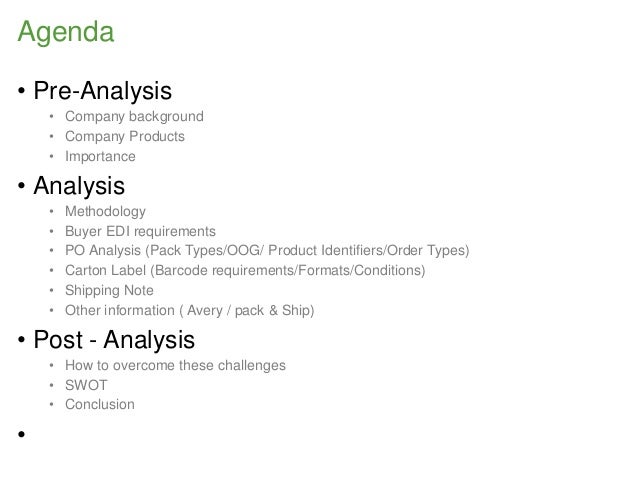Click the bullet marker before Post - Analysis
Screen dimensions: 638x479
pos(22,340)
